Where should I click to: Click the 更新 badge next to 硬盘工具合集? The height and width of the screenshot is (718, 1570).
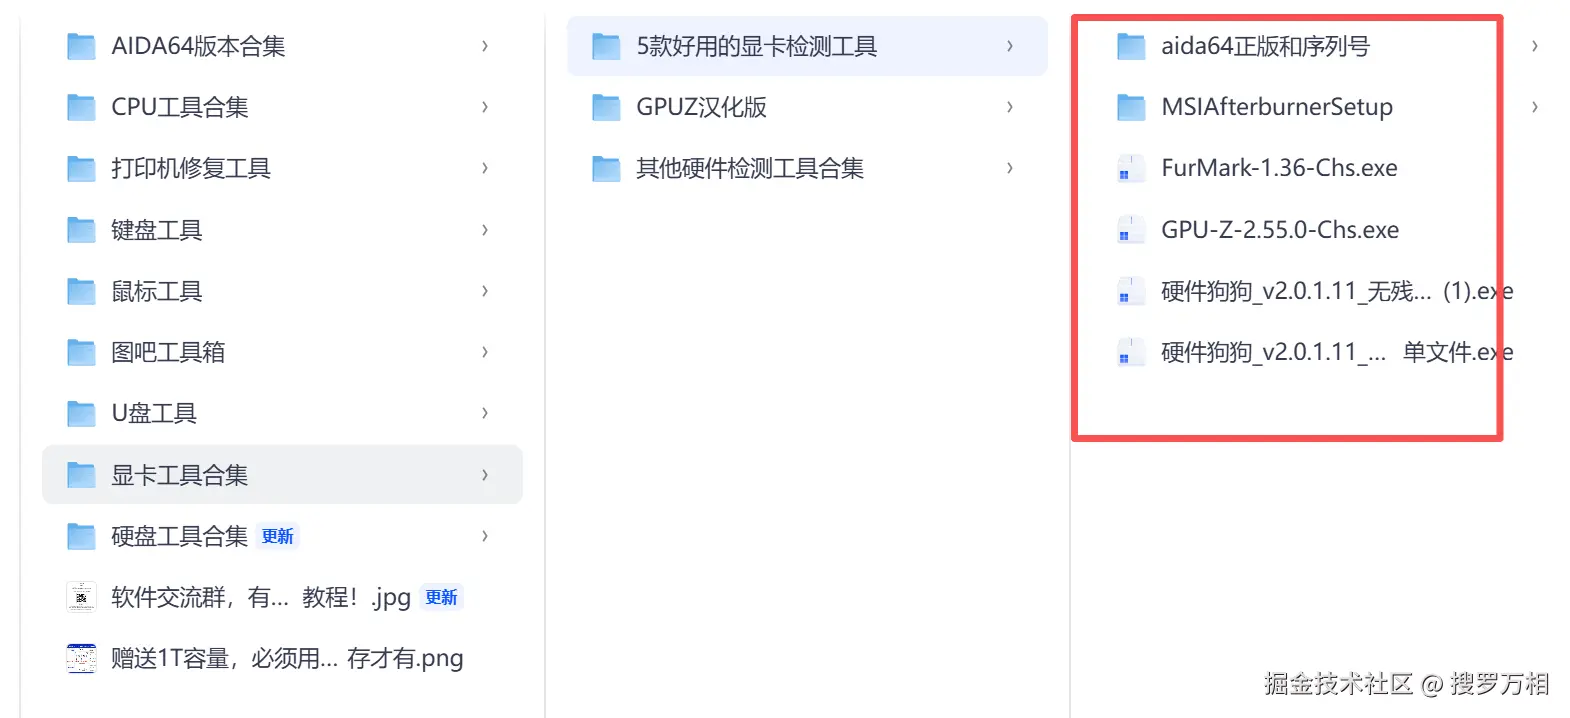tap(278, 537)
